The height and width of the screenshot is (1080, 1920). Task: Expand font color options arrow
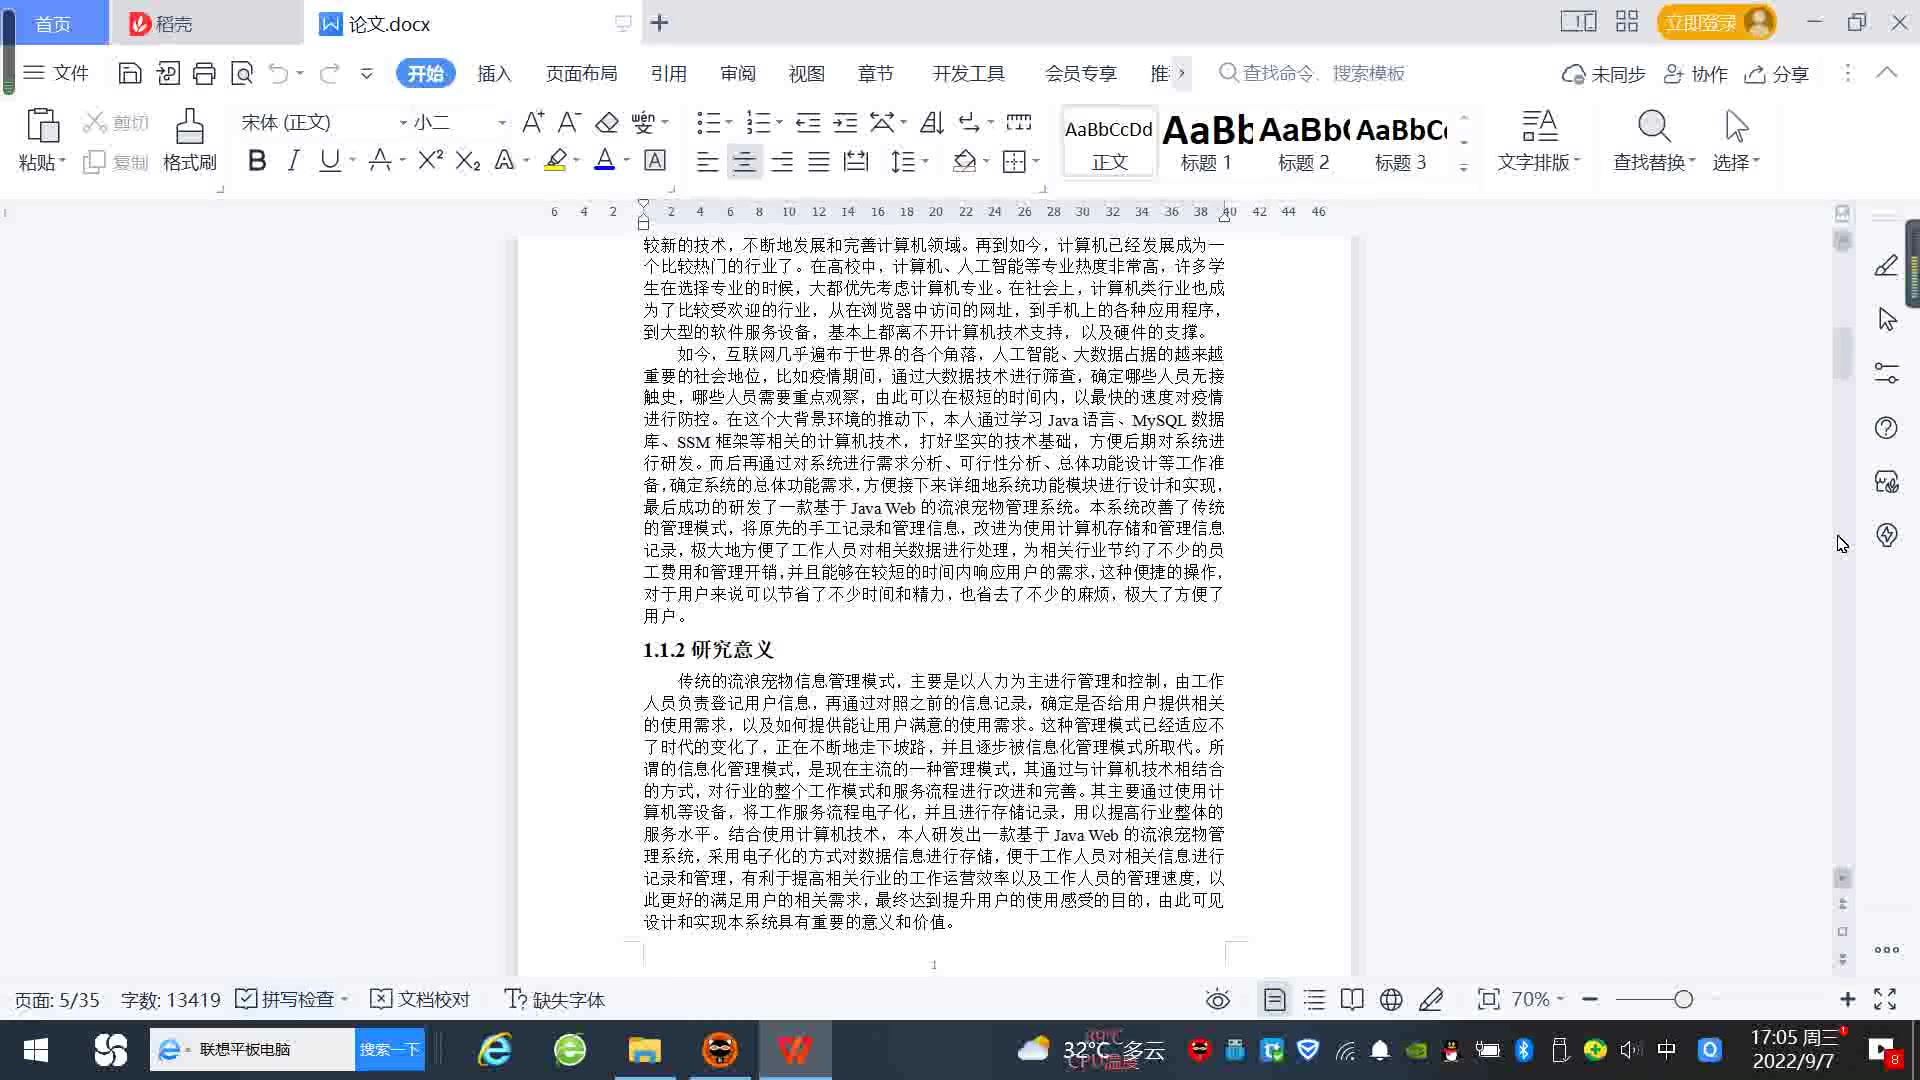[626, 160]
